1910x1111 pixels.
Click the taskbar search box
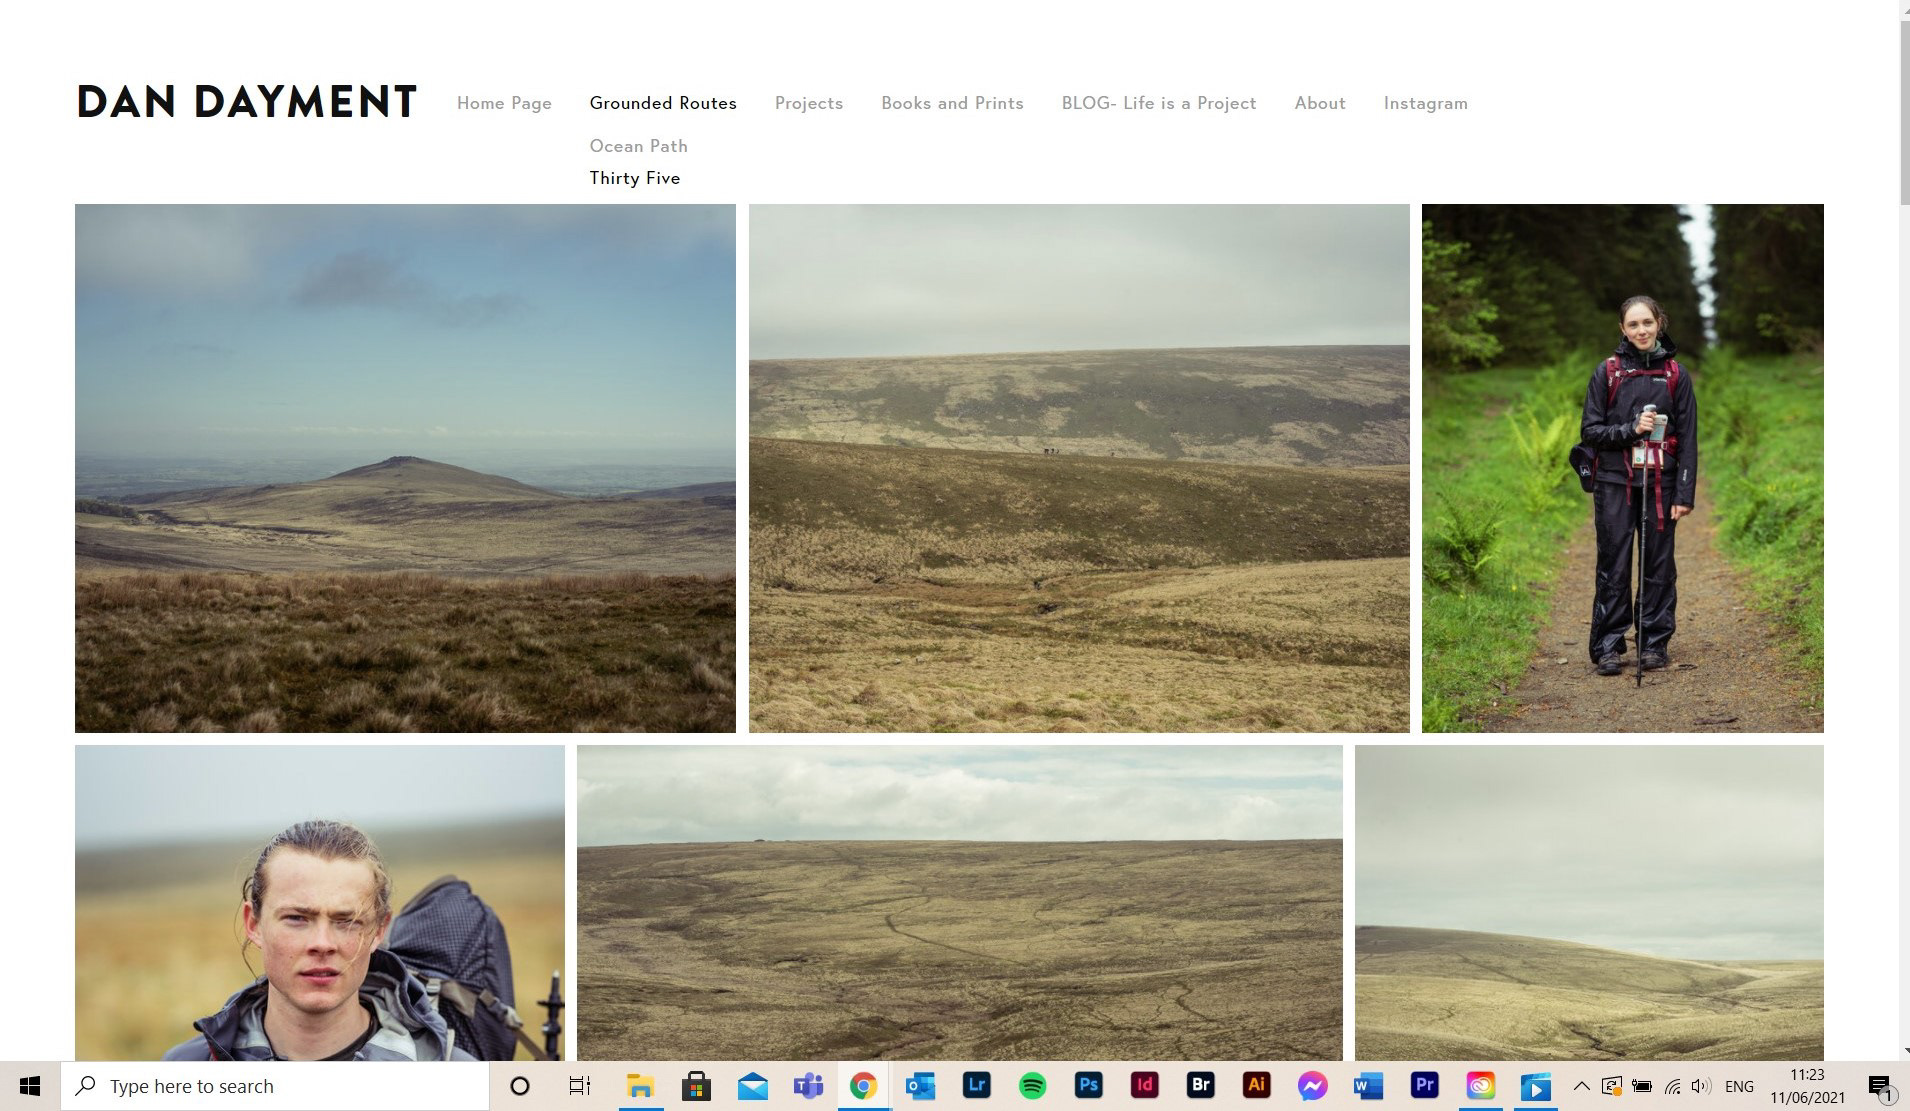(275, 1086)
